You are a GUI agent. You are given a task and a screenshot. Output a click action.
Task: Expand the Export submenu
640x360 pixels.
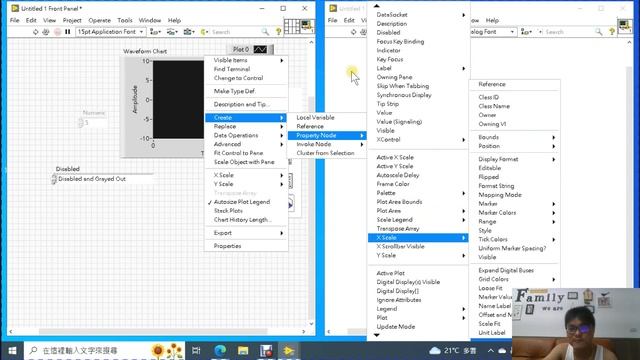click(246, 233)
